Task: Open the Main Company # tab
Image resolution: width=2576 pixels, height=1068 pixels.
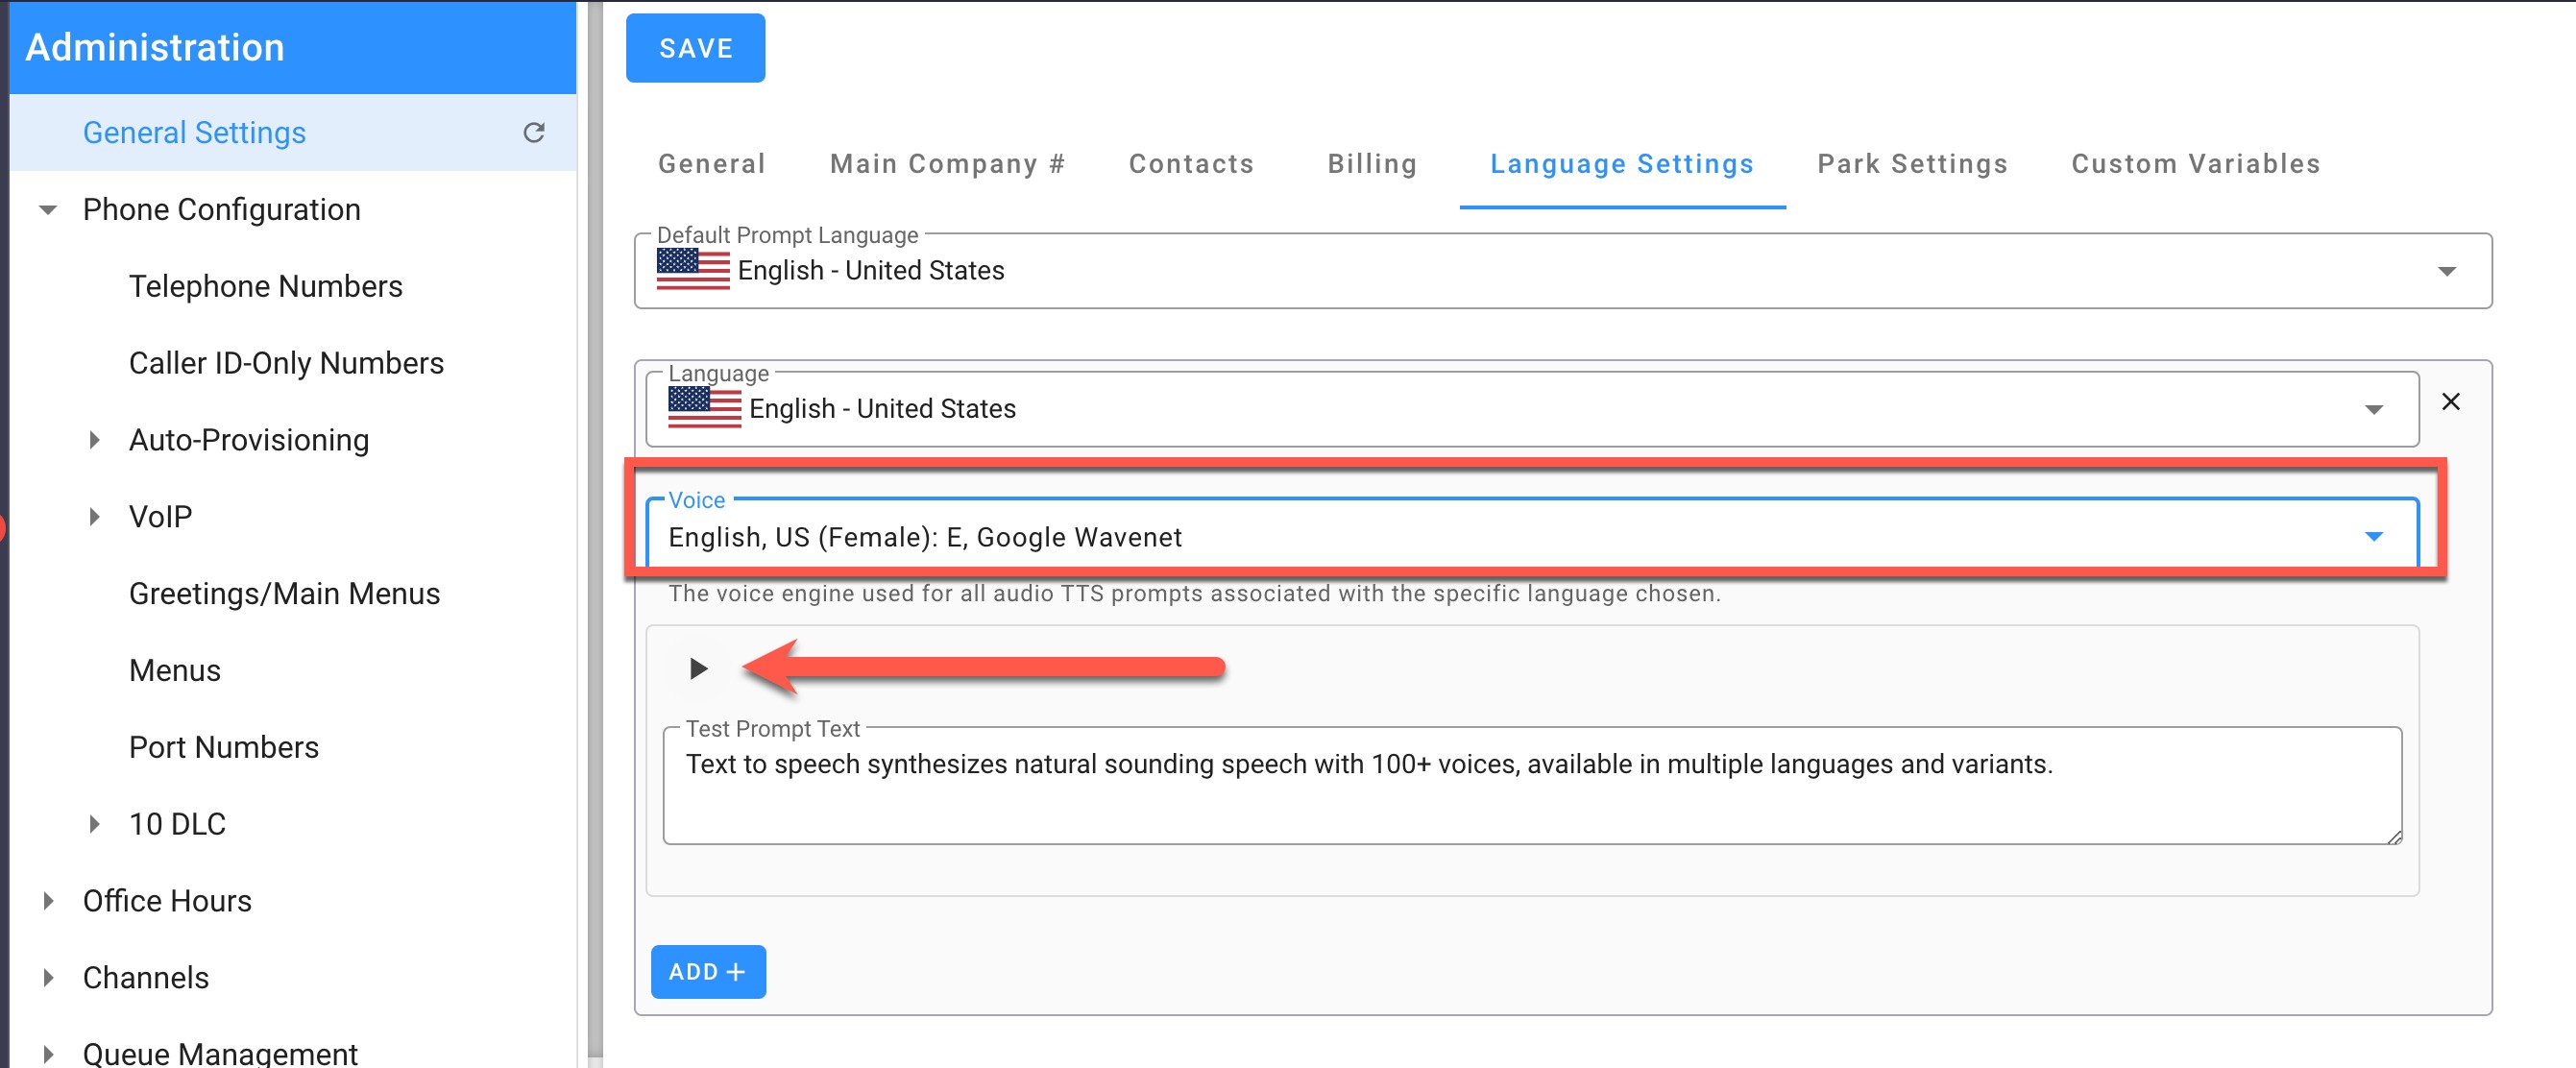Action: coord(947,164)
